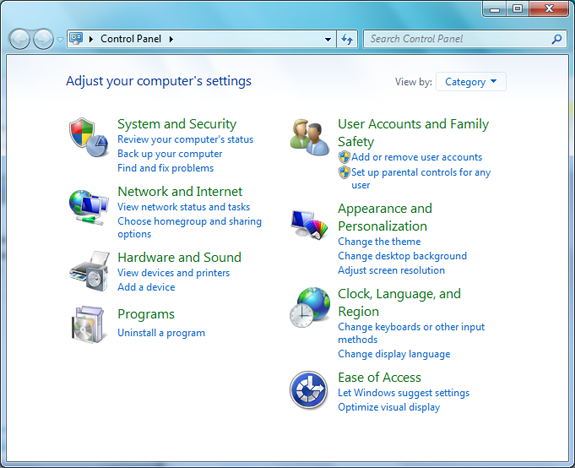The width and height of the screenshot is (575, 468).
Task: Click the Control Panel icon in address bar
Action: 76,39
